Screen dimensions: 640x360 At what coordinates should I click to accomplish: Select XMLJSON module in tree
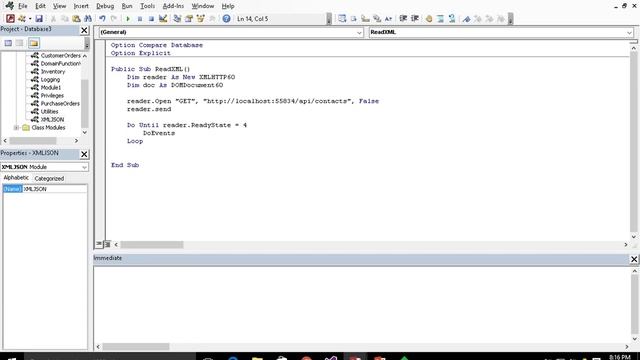(52, 120)
